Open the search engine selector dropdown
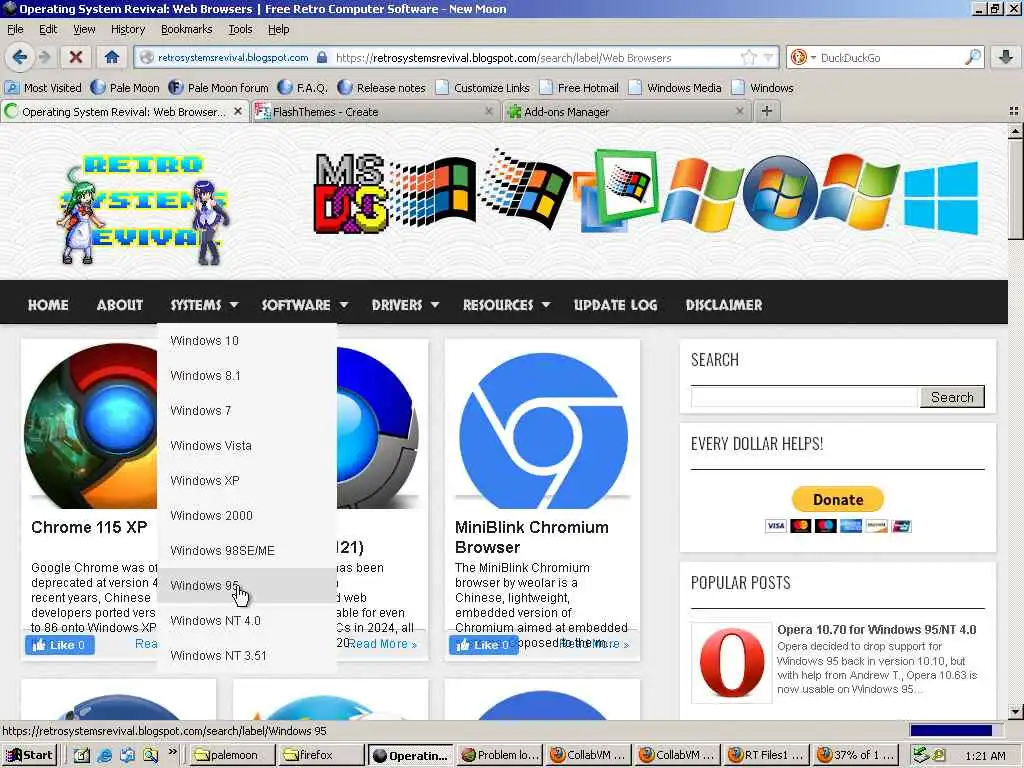Viewport: 1024px width, 768px height. 803,57
